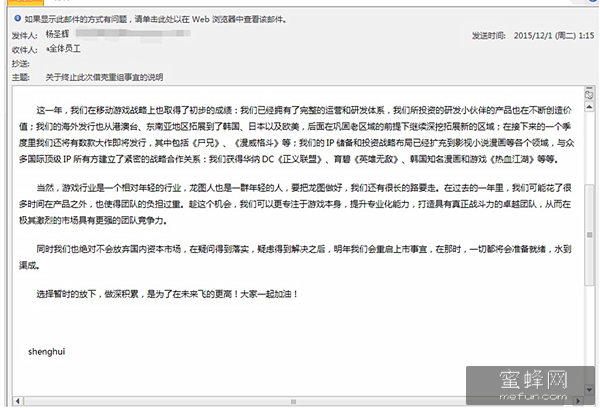Click the 发送时间 label
This screenshot has height=410, width=600.
(x=489, y=36)
